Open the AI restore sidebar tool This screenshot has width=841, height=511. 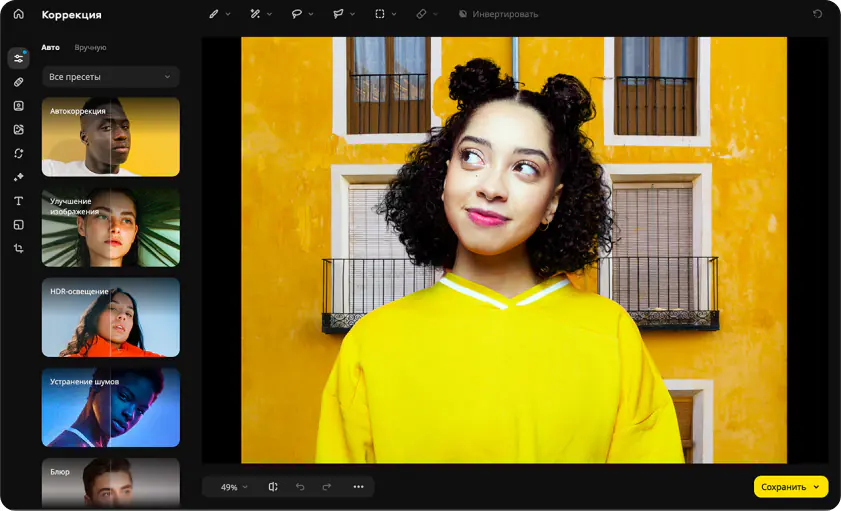[19, 153]
